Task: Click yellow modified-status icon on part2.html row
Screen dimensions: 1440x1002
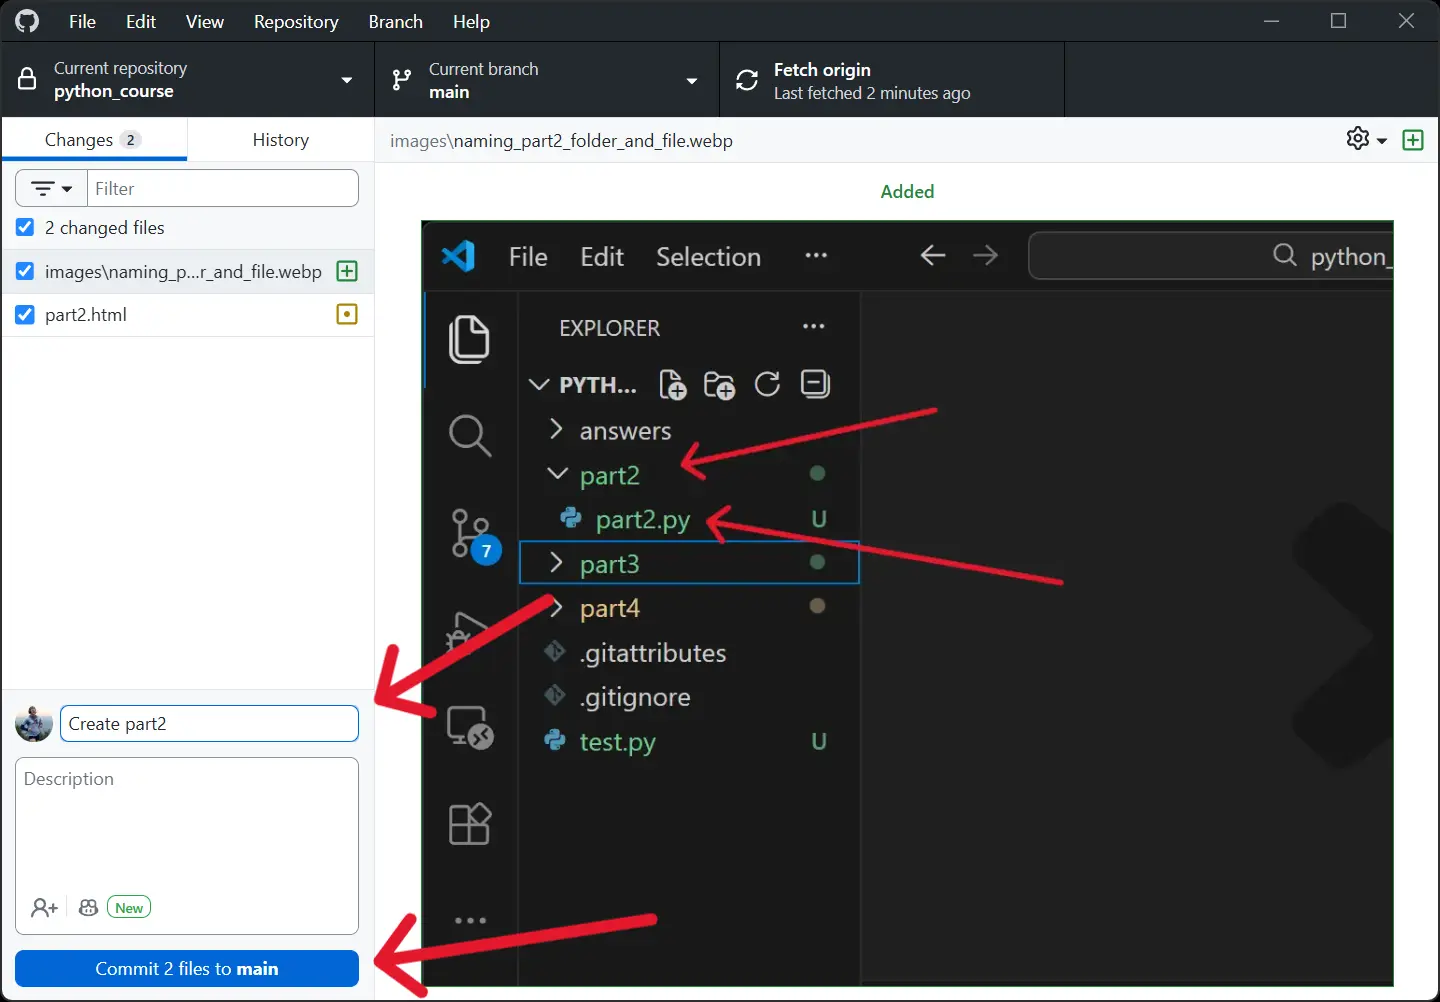Action: tap(347, 314)
